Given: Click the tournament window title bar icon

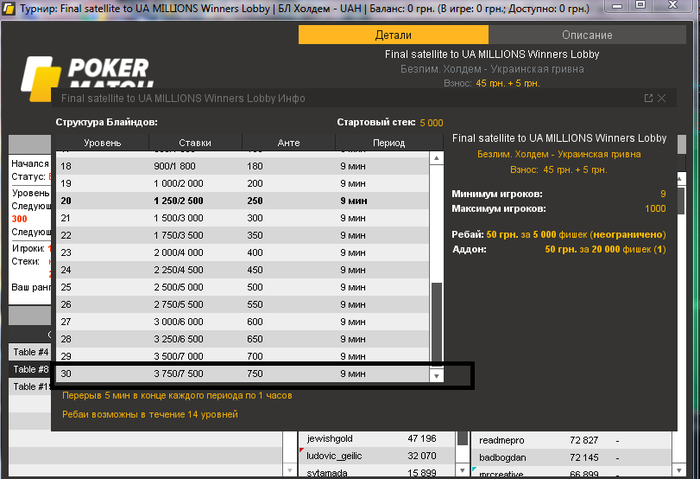Looking at the screenshot, I should tap(9, 8).
